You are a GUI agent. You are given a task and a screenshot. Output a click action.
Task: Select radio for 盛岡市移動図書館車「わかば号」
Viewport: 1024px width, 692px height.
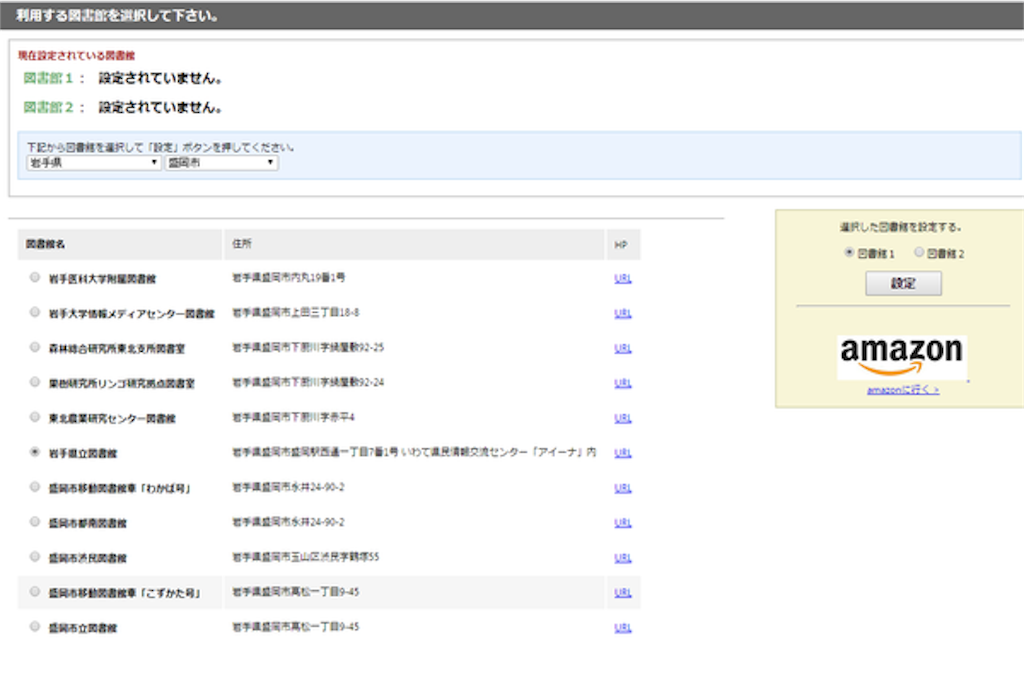click(35, 487)
